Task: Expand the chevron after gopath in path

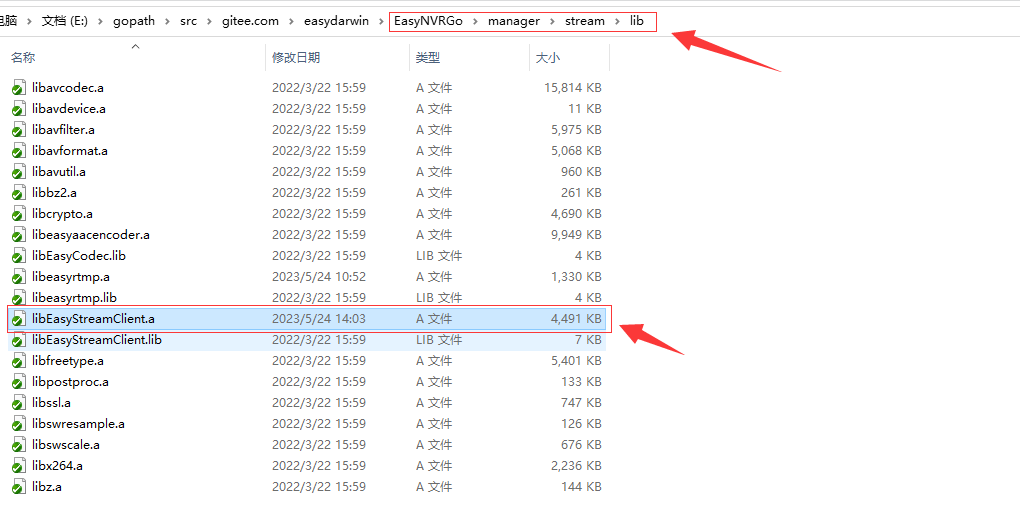Action: pyautogui.click(x=168, y=21)
